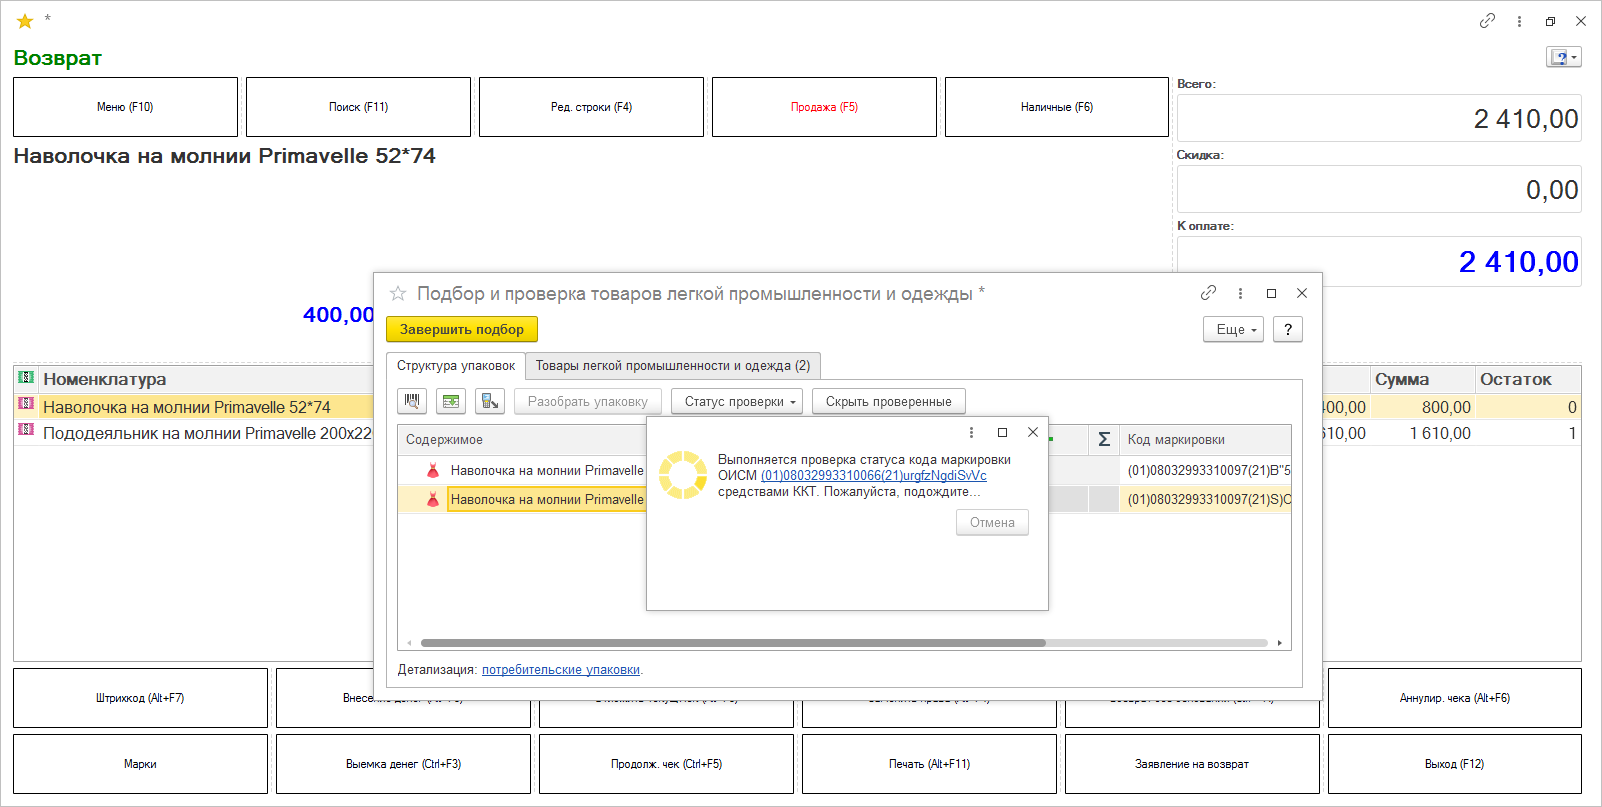Click the Содержимое column header
Image resolution: width=1602 pixels, height=807 pixels.
(522, 439)
